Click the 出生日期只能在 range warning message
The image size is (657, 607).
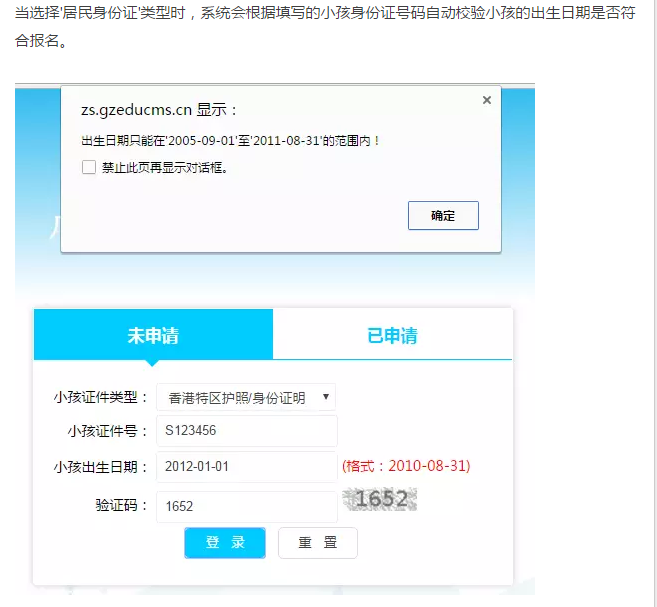230,141
